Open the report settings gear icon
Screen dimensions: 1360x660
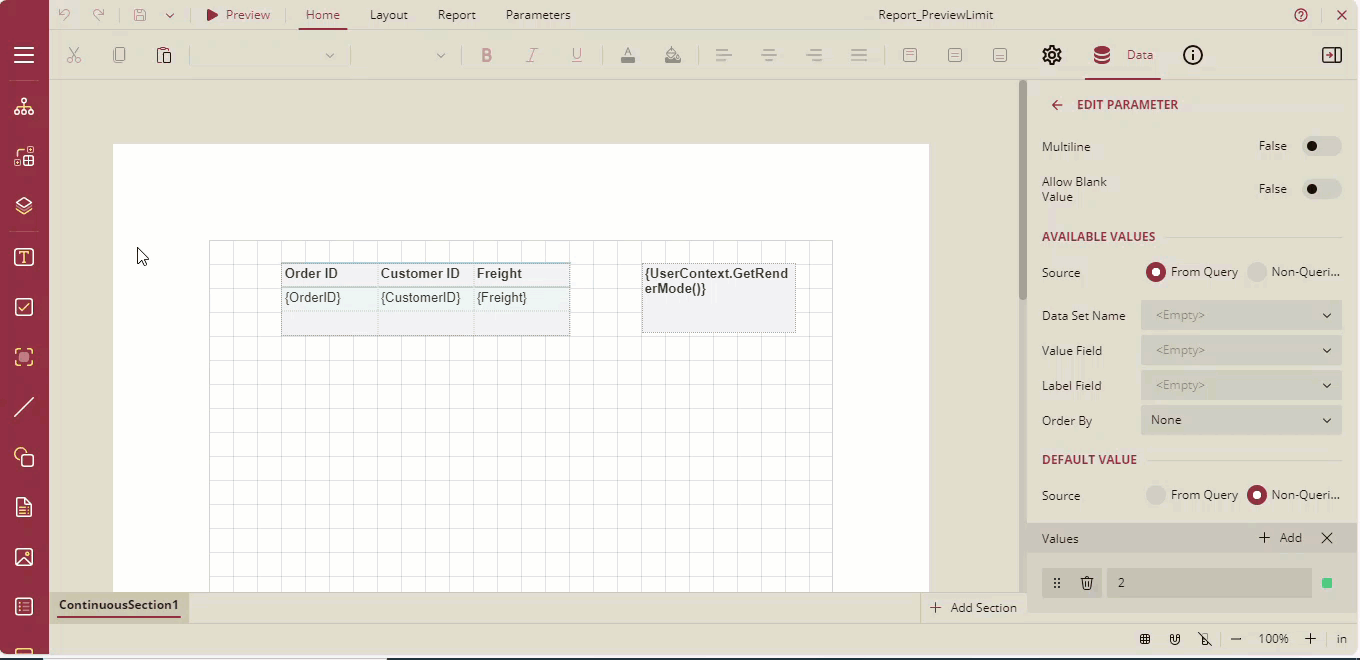(x=1051, y=55)
